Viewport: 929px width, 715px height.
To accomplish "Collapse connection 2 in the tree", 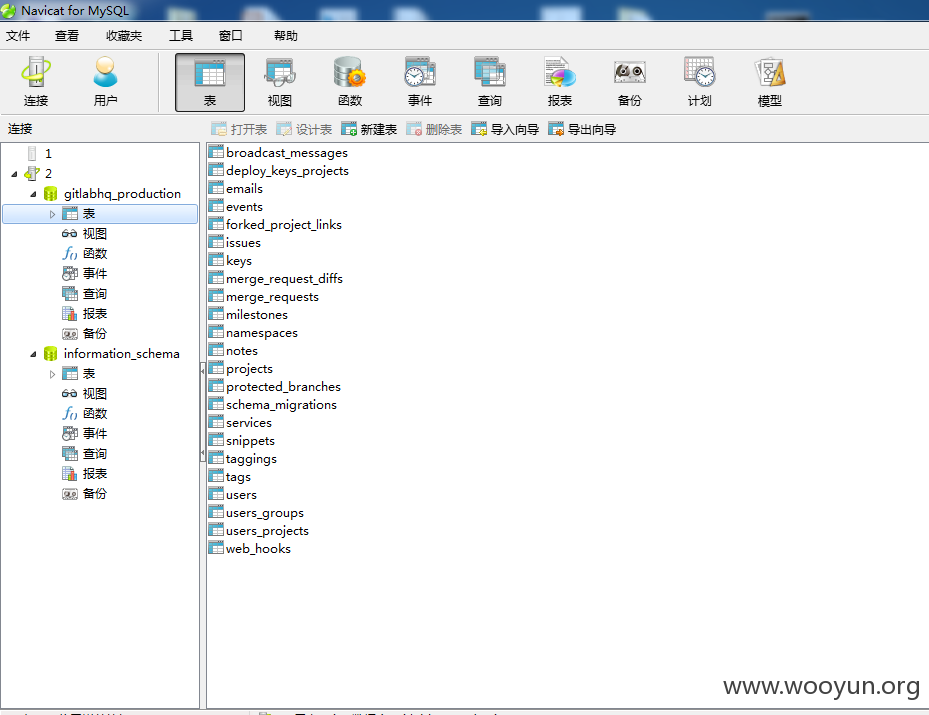I will tap(14, 174).
